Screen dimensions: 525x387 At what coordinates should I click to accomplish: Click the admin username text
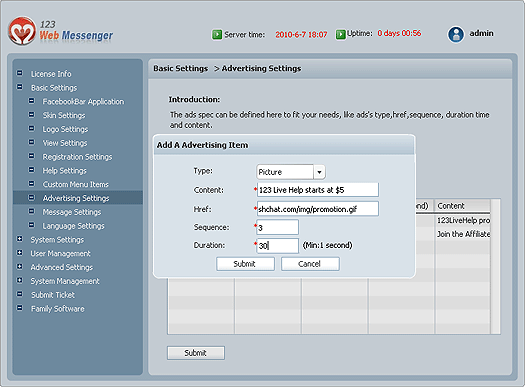tap(481, 33)
